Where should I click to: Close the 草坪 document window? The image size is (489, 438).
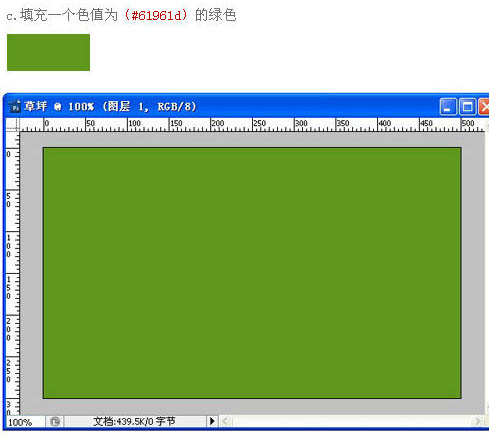click(484, 107)
